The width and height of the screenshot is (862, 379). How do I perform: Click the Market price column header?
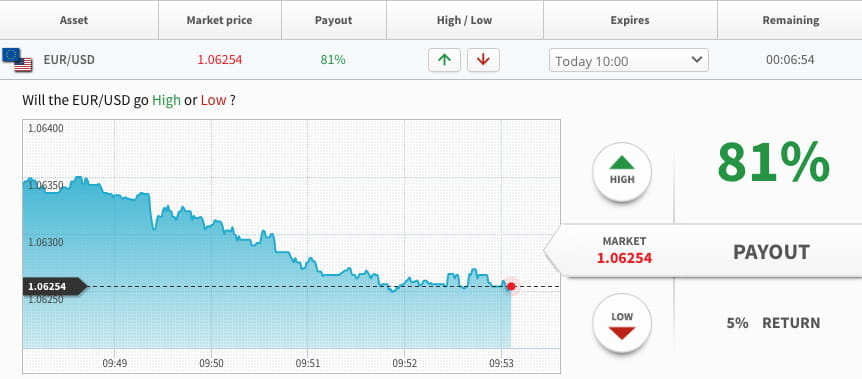pos(219,20)
